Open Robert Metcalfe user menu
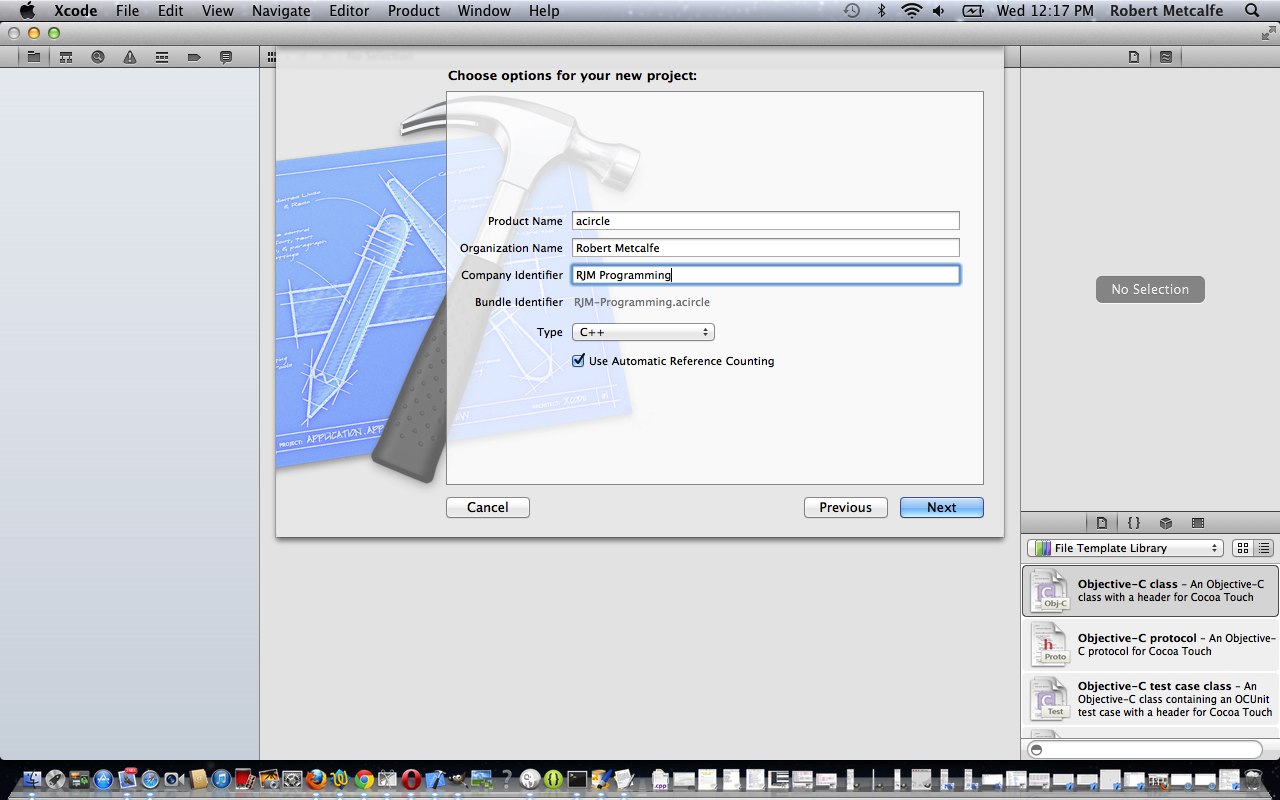Viewport: 1280px width, 800px height. pyautogui.click(x=1166, y=11)
